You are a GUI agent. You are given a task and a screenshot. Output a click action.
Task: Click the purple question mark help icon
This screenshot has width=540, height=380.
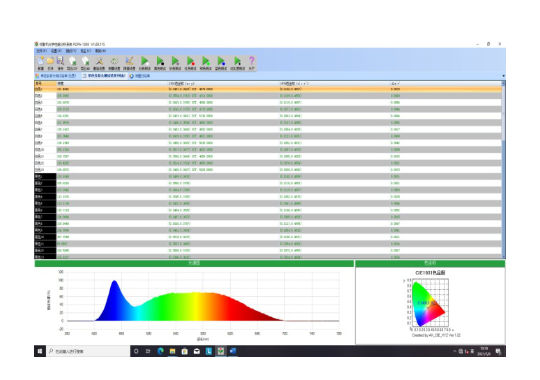point(252,63)
